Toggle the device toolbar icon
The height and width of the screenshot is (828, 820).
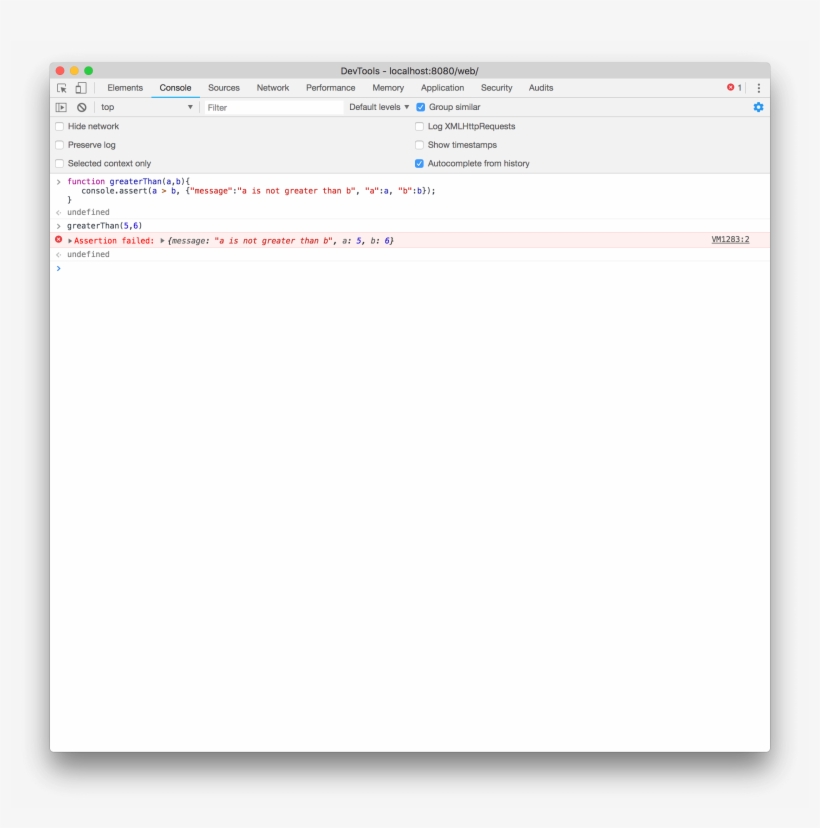[x=82, y=87]
